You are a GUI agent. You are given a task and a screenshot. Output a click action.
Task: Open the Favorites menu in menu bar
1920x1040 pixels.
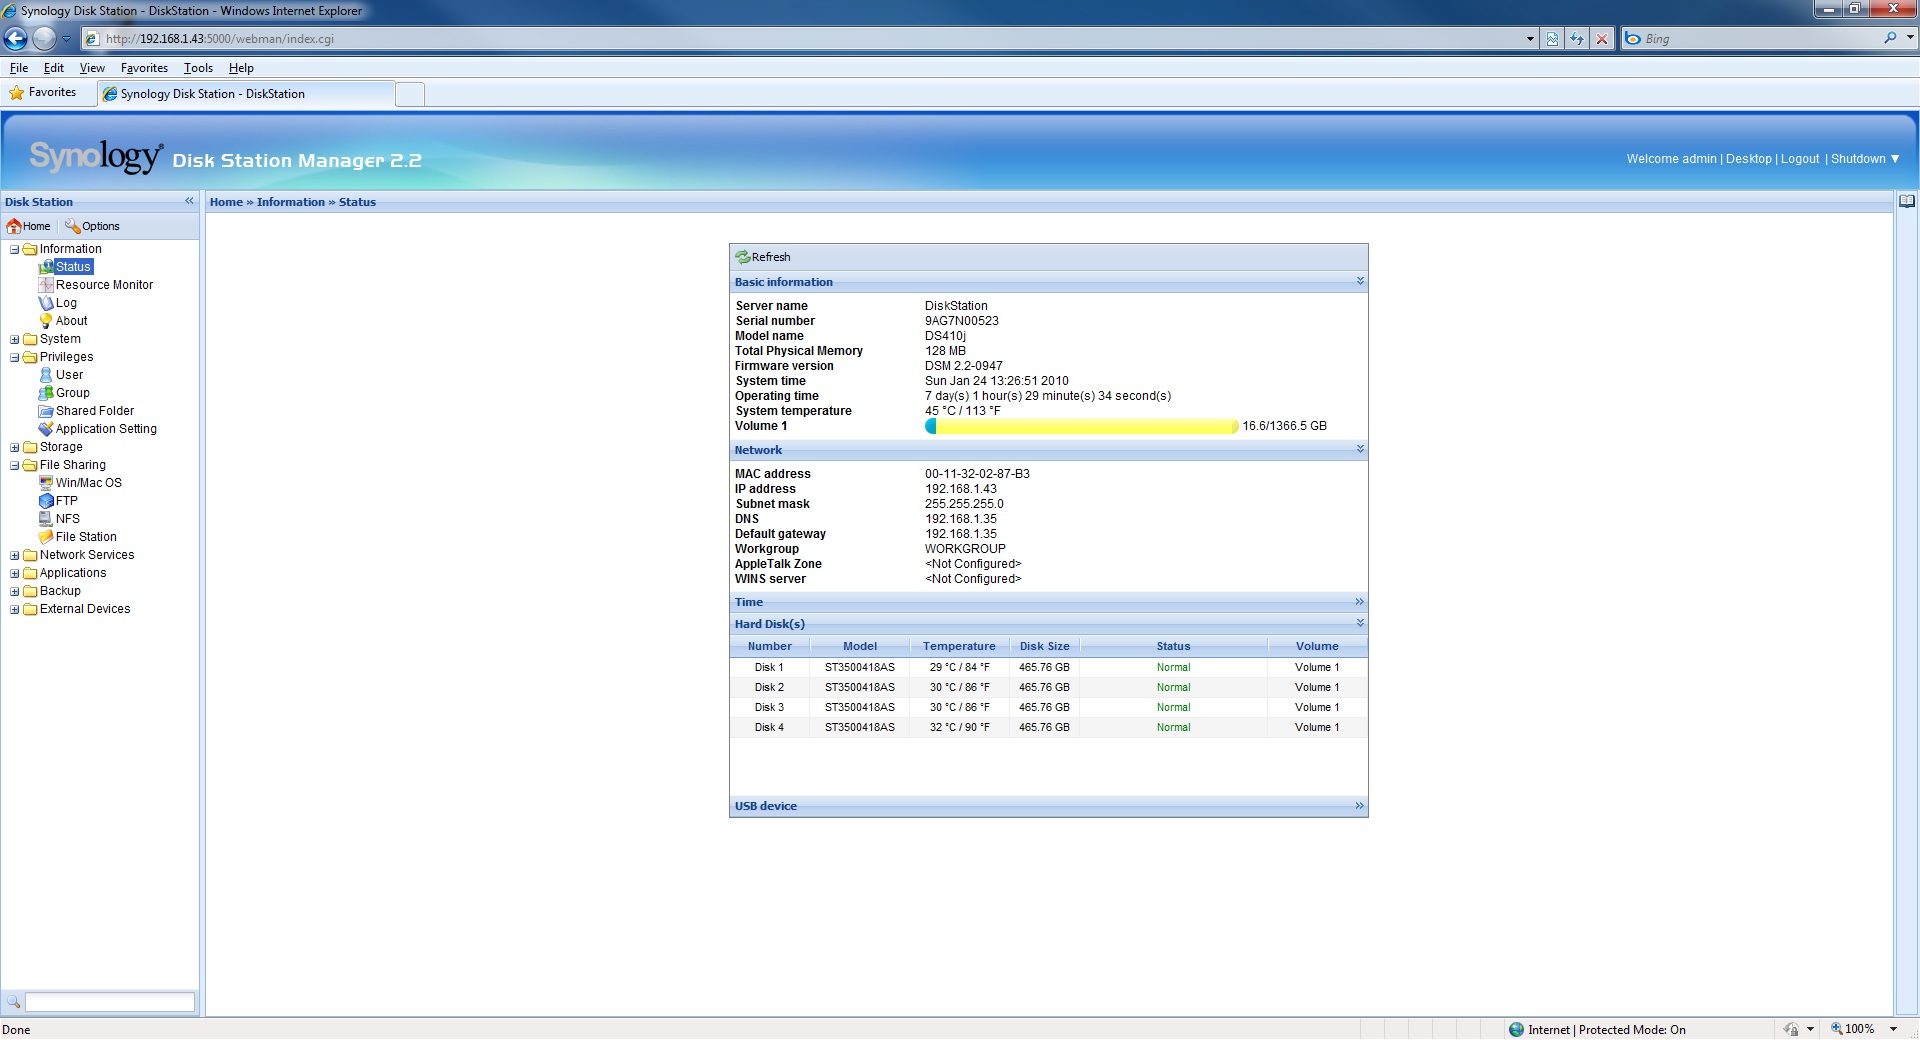144,68
